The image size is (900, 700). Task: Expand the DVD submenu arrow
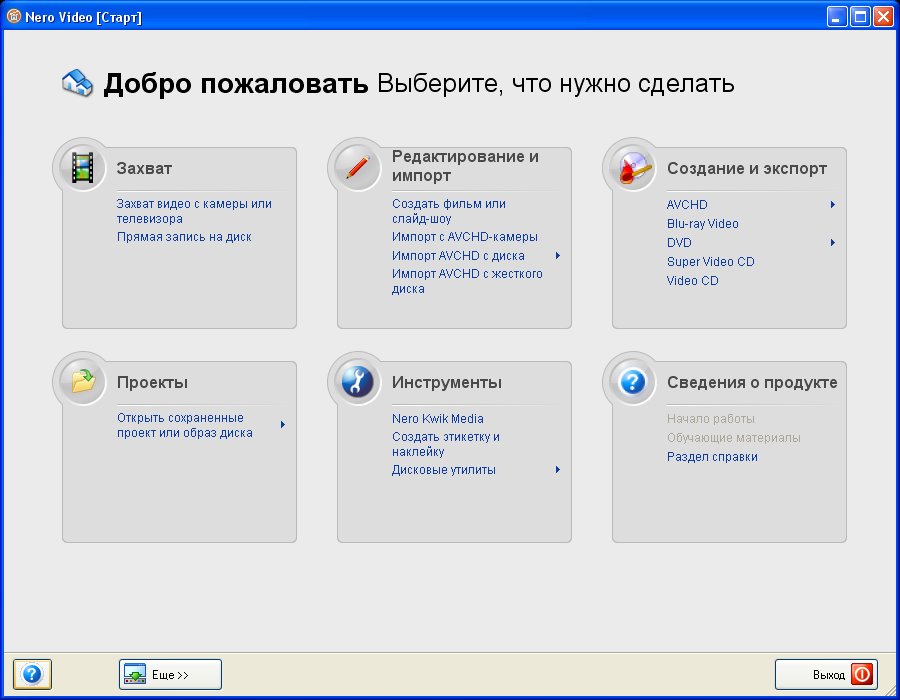(x=832, y=243)
